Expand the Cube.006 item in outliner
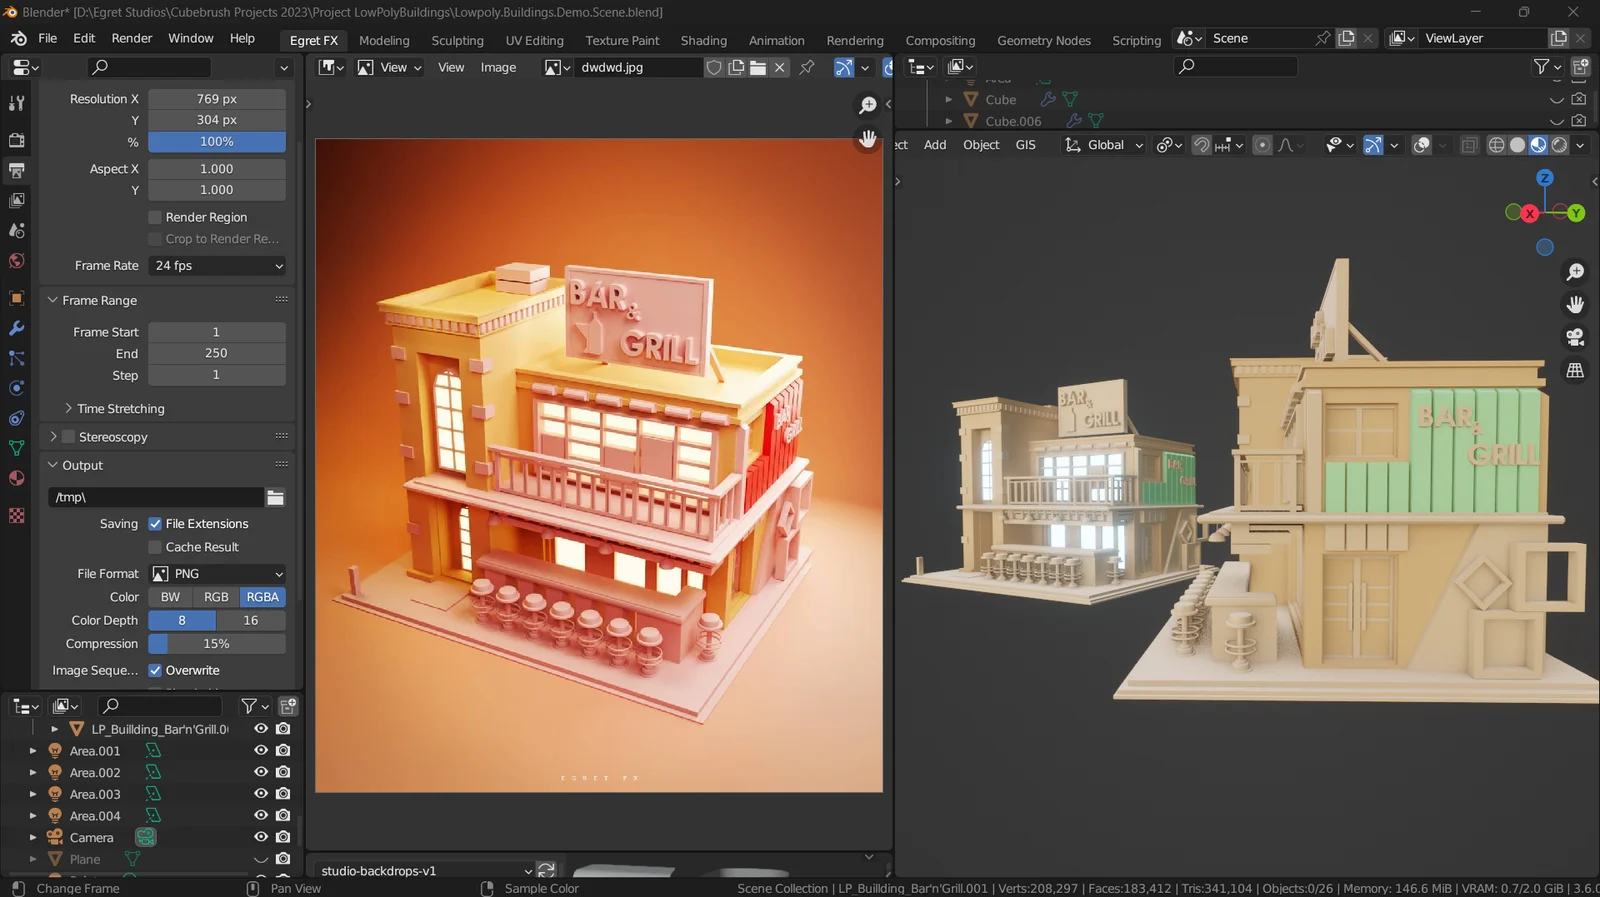The height and width of the screenshot is (897, 1600). tap(949, 121)
